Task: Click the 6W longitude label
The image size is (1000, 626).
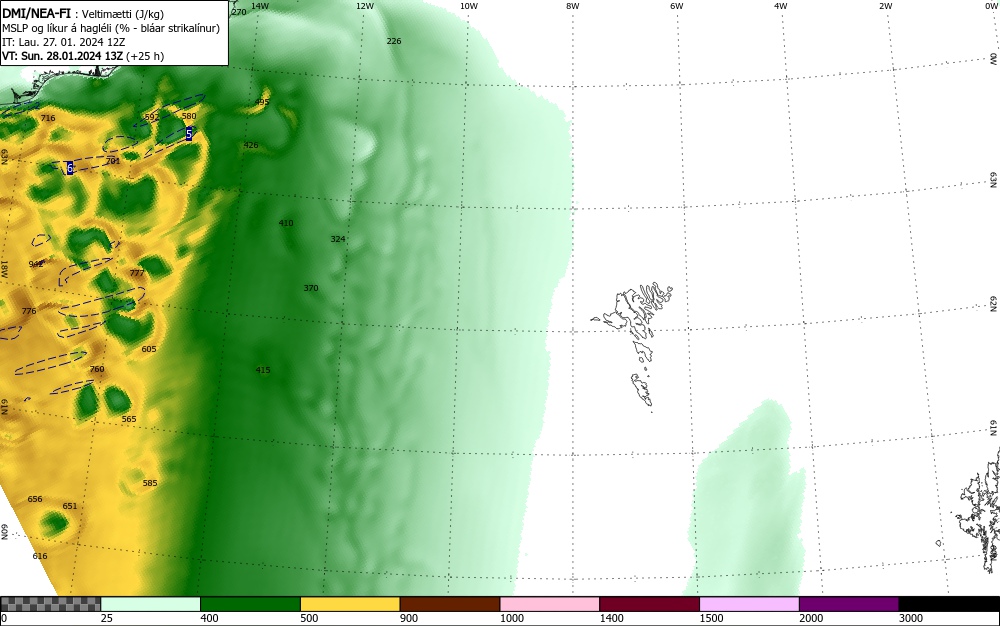Action: point(677,6)
